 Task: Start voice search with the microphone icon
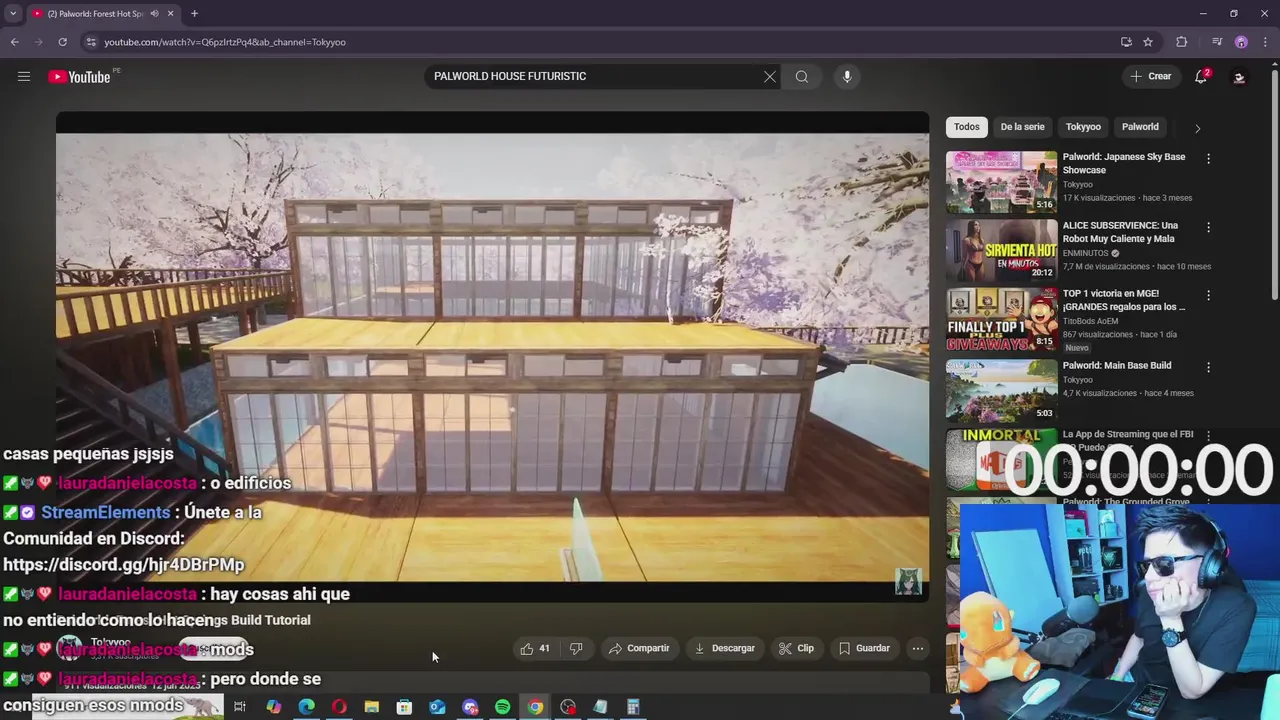(x=847, y=76)
